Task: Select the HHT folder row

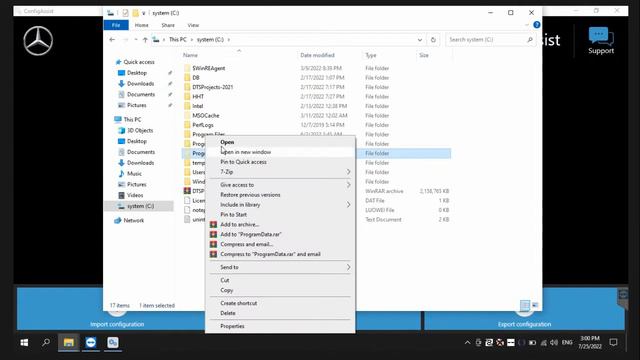Action: (316, 96)
